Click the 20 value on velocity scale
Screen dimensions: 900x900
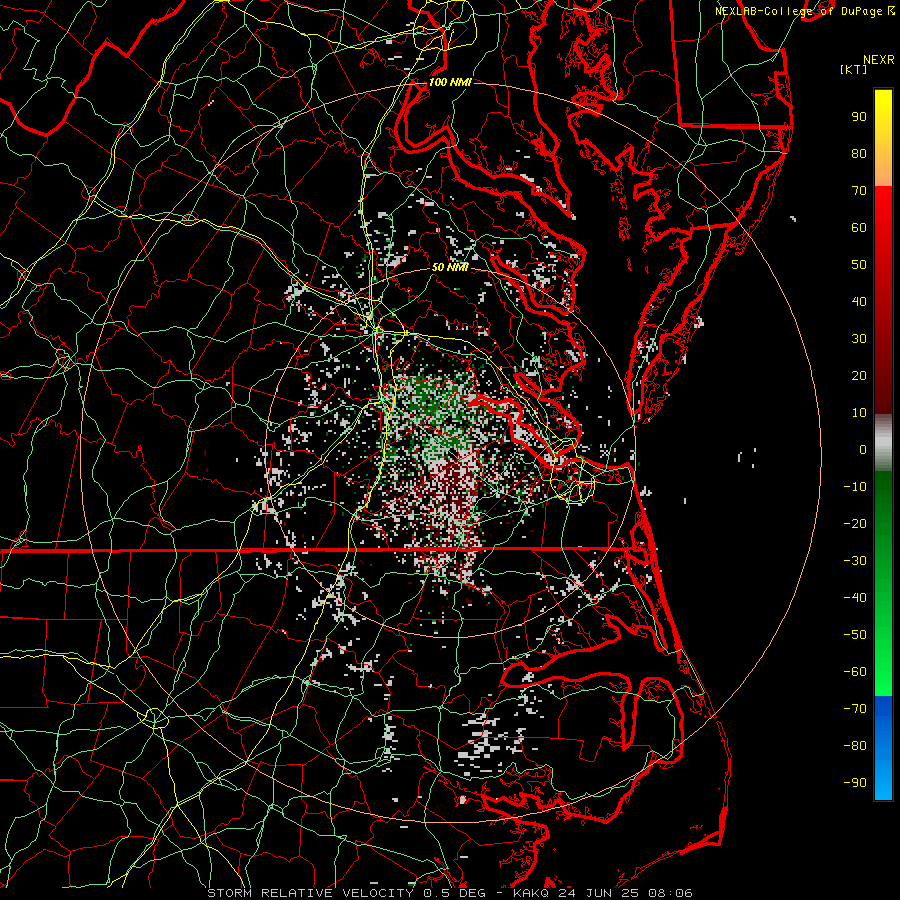tap(859, 376)
